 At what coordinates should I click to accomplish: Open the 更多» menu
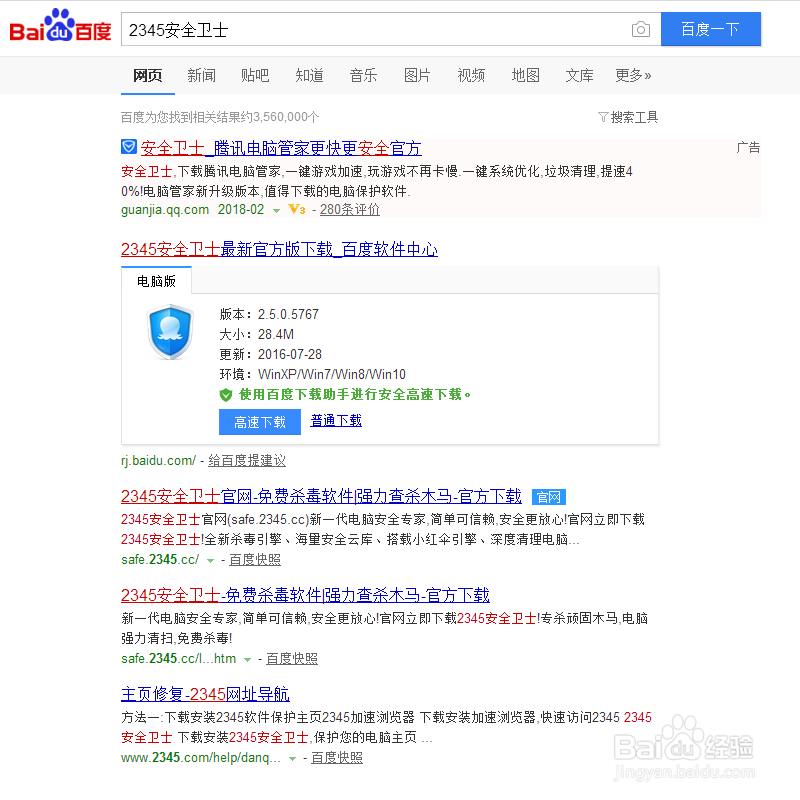tap(633, 76)
